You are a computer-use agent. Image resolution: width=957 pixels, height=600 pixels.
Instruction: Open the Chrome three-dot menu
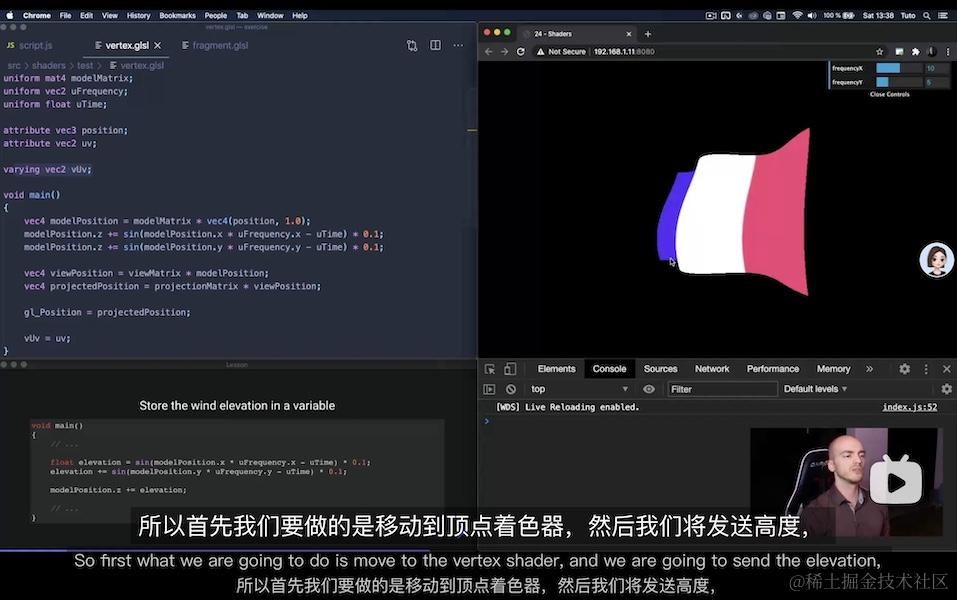coord(948,52)
